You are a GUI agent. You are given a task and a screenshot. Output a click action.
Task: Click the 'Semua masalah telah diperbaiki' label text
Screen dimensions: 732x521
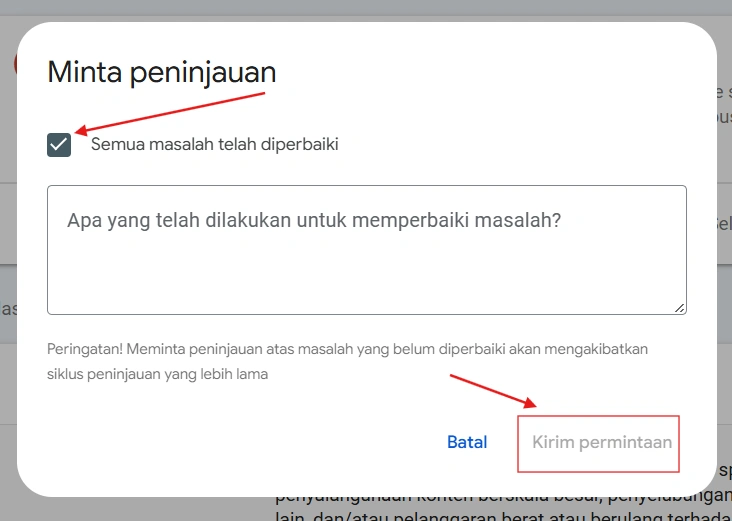pyautogui.click(x=214, y=144)
